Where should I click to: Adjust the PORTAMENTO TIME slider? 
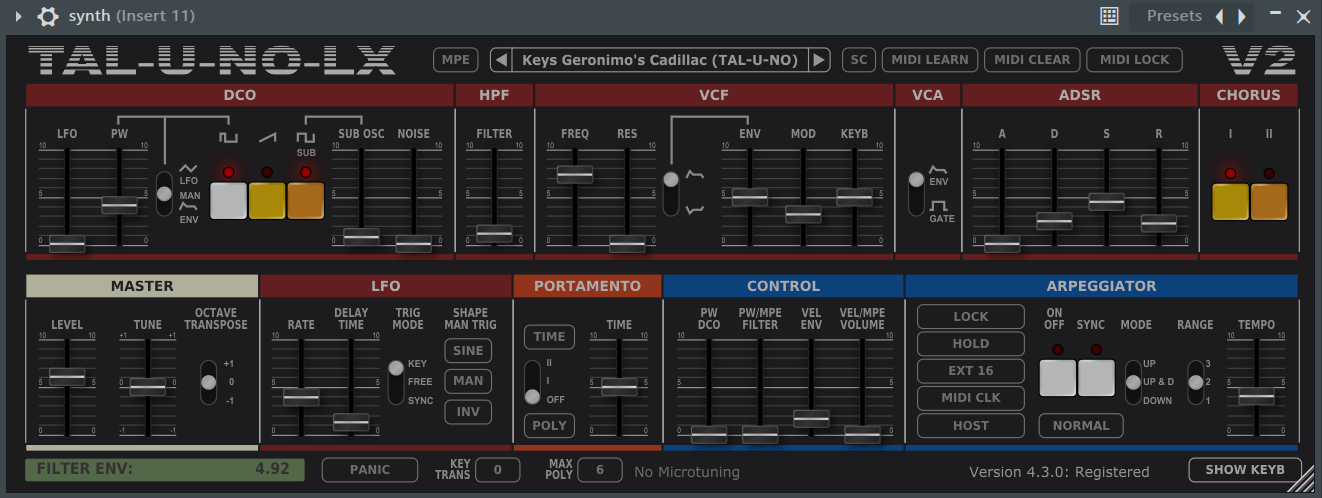click(x=619, y=386)
